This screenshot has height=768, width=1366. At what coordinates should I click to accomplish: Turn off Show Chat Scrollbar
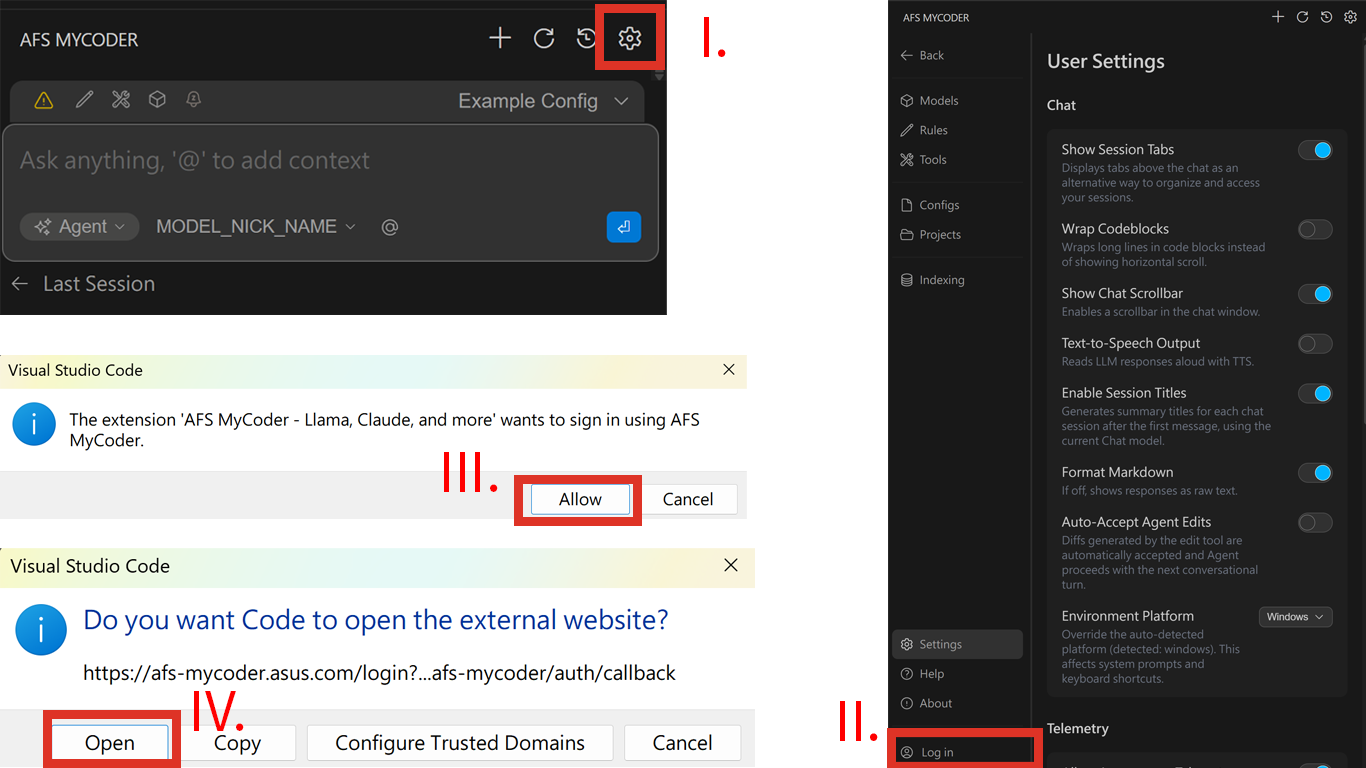pos(1315,294)
